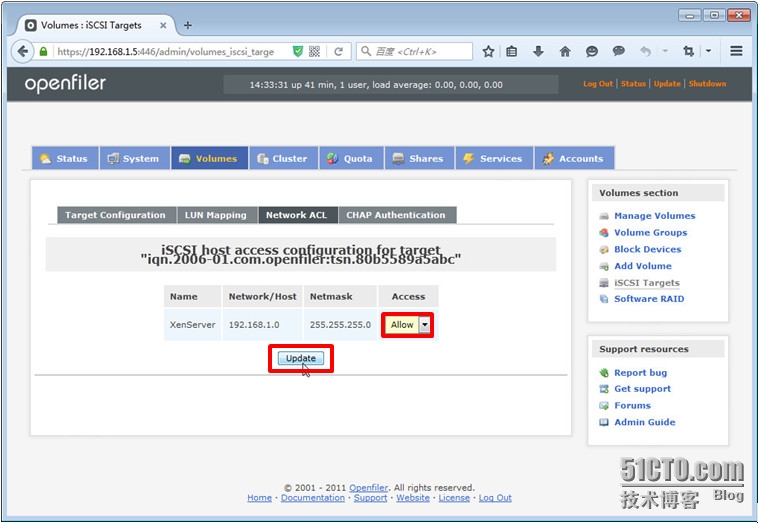Open the Accounts main tab
This screenshot has height=523, width=758.
pyautogui.click(x=575, y=158)
